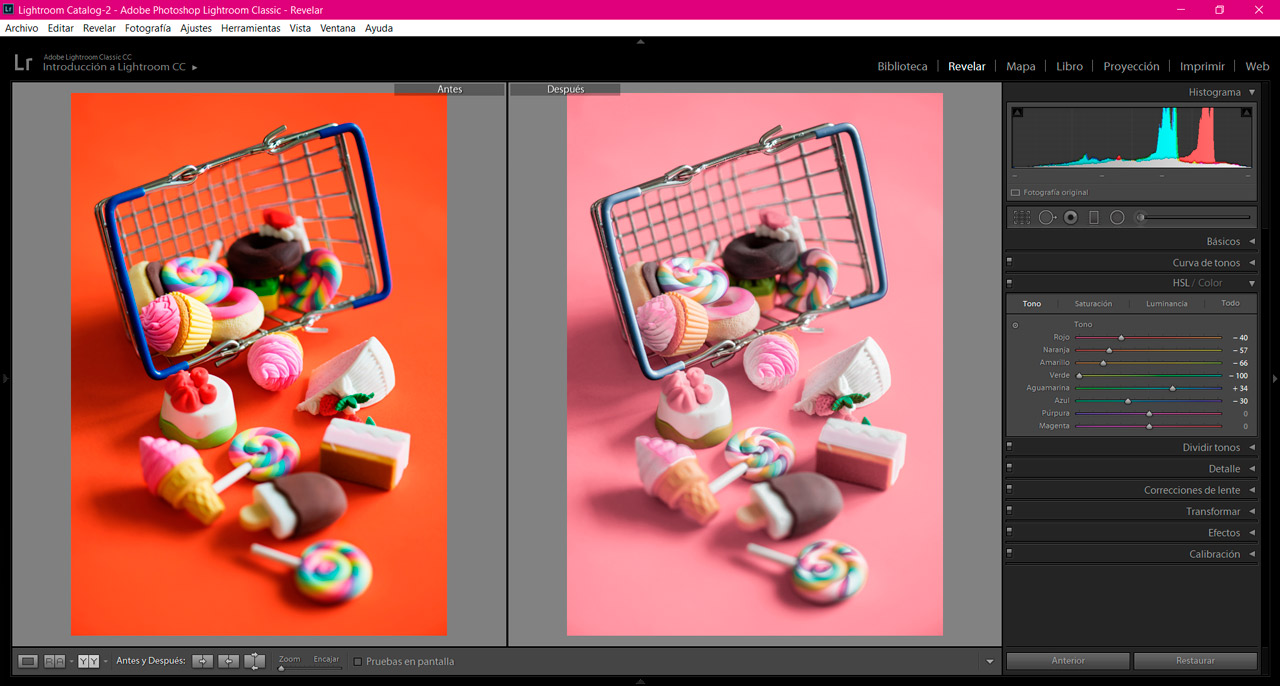This screenshot has height=686, width=1280.
Task: Open the Biblioteca module
Action: (x=902, y=67)
